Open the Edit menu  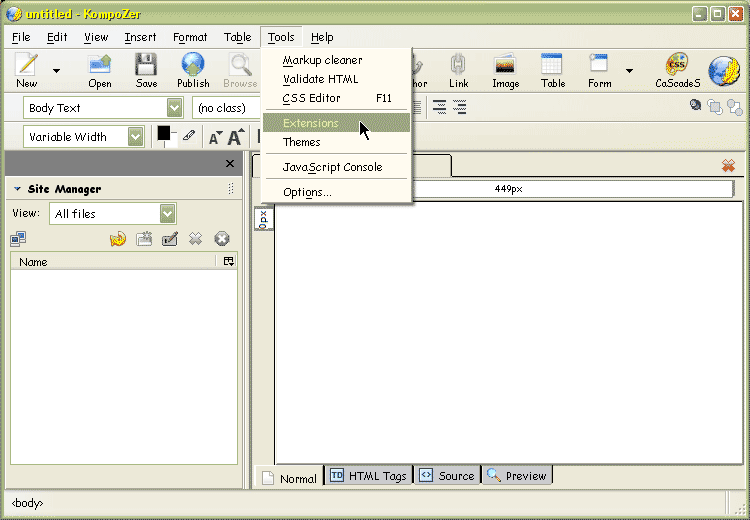coord(57,37)
